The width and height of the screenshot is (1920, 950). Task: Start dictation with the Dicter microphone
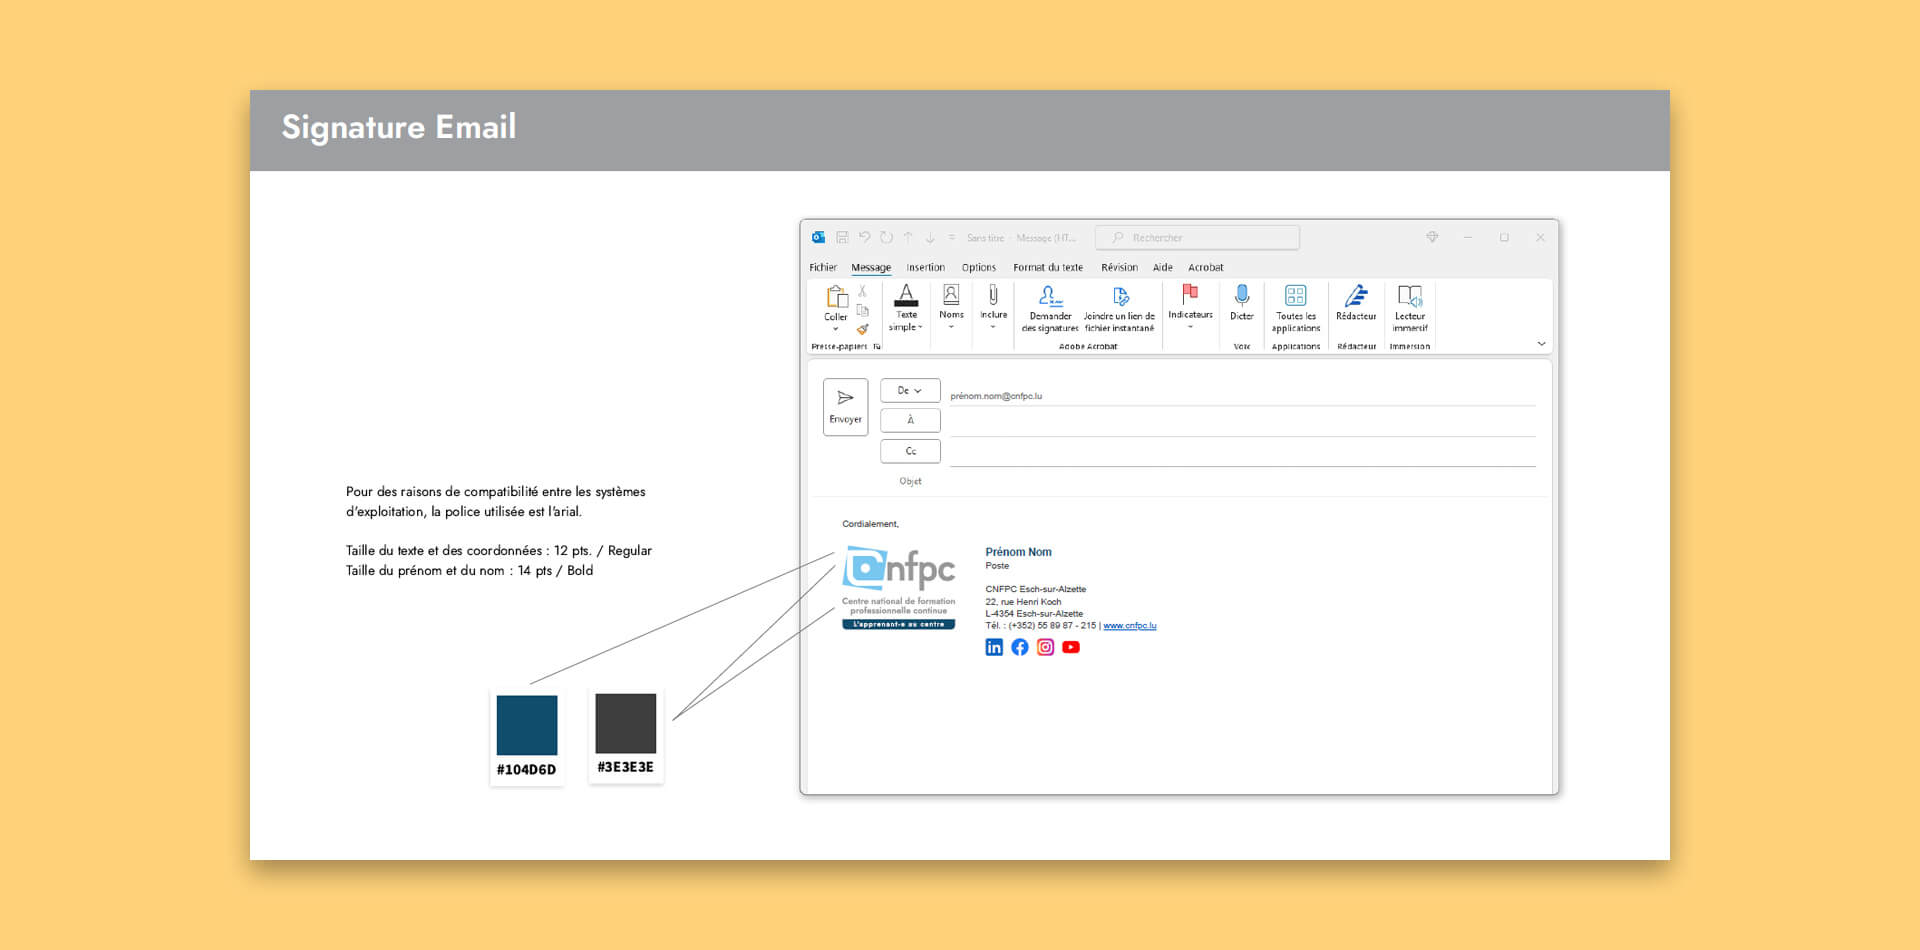coord(1241,303)
